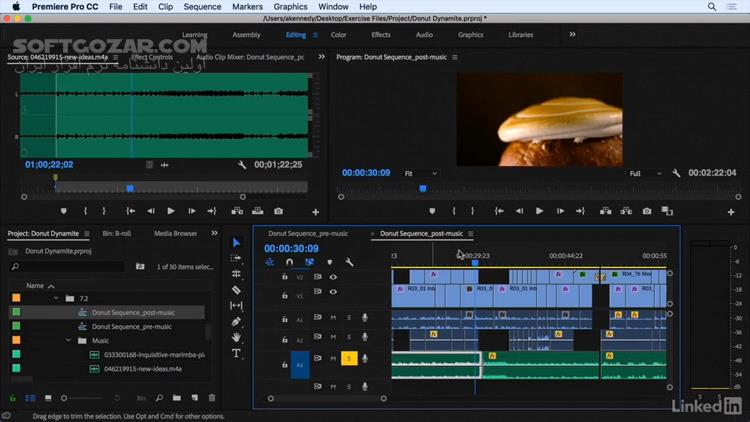The height and width of the screenshot is (422, 750).
Task: Switch Project panel to list view
Action: pos(30,398)
